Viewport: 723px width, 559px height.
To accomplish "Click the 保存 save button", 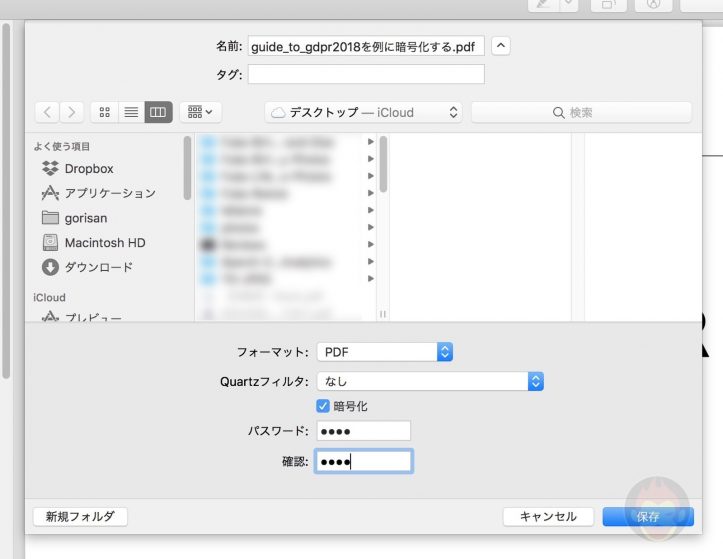I will (x=648, y=517).
